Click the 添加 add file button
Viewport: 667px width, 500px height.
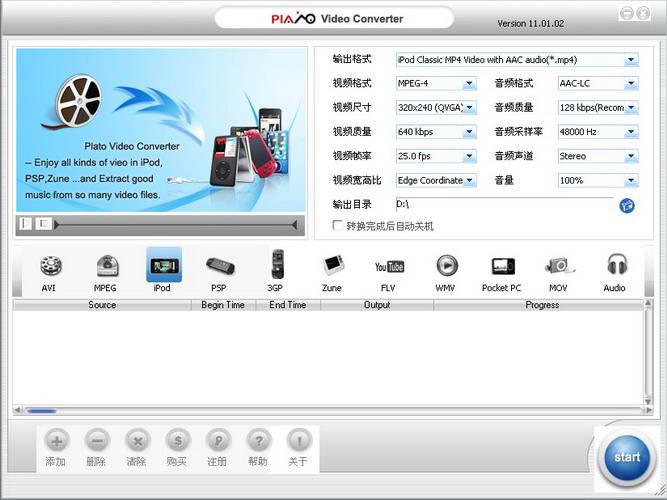click(x=56, y=448)
